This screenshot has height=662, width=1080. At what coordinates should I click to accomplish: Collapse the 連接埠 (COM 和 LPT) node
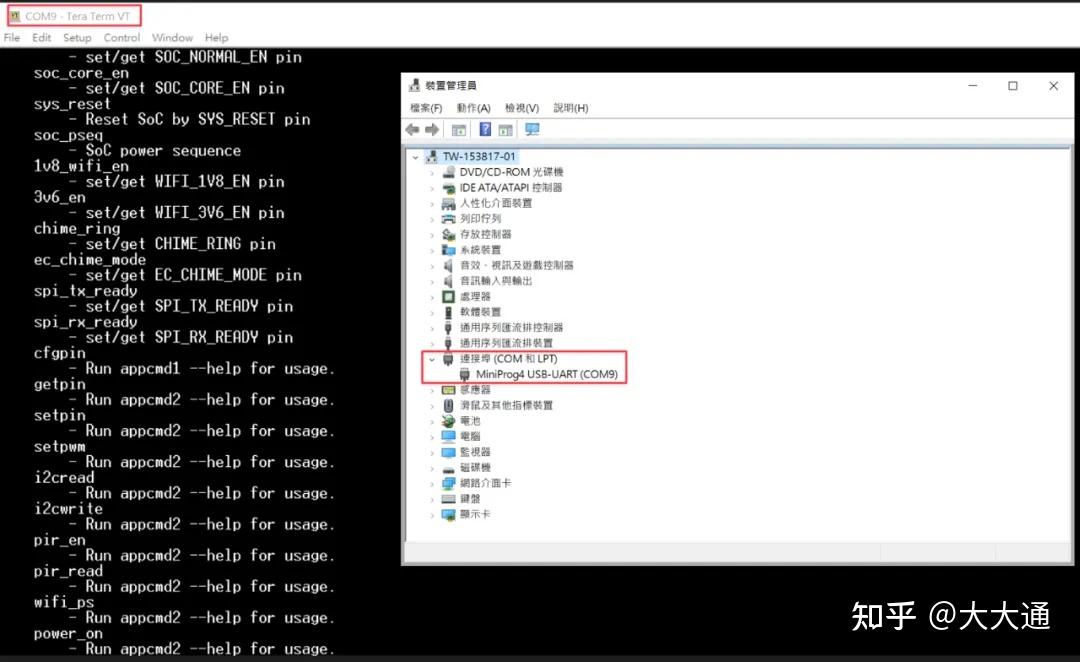tap(431, 358)
